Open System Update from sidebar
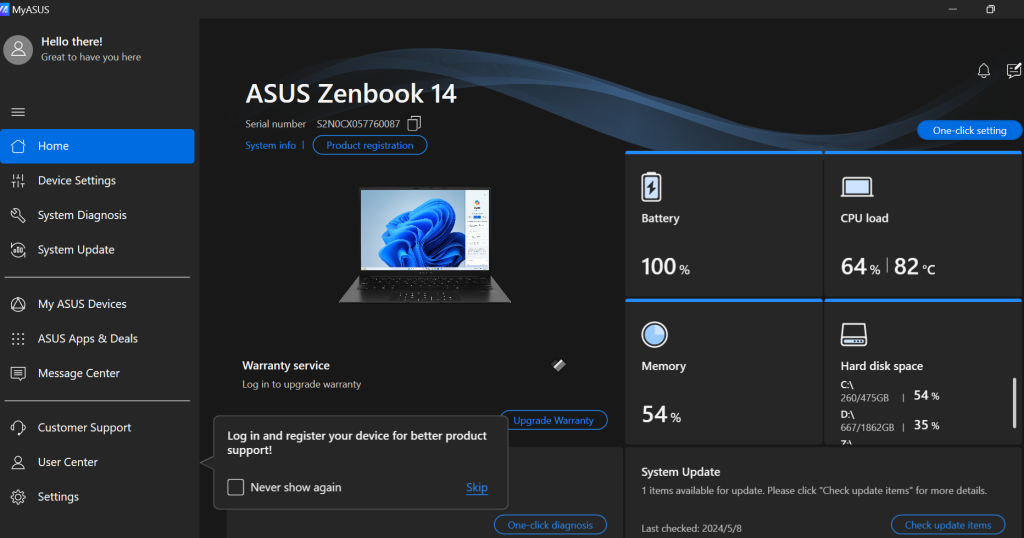 point(76,250)
